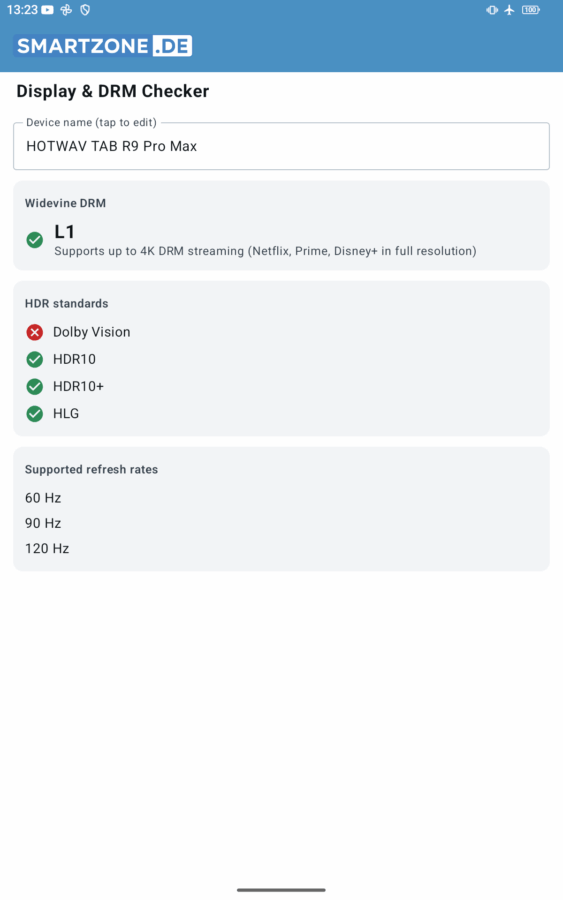The image size is (563, 900).
Task: Tap the bottom navigation gesture handle
Action: tap(281, 890)
